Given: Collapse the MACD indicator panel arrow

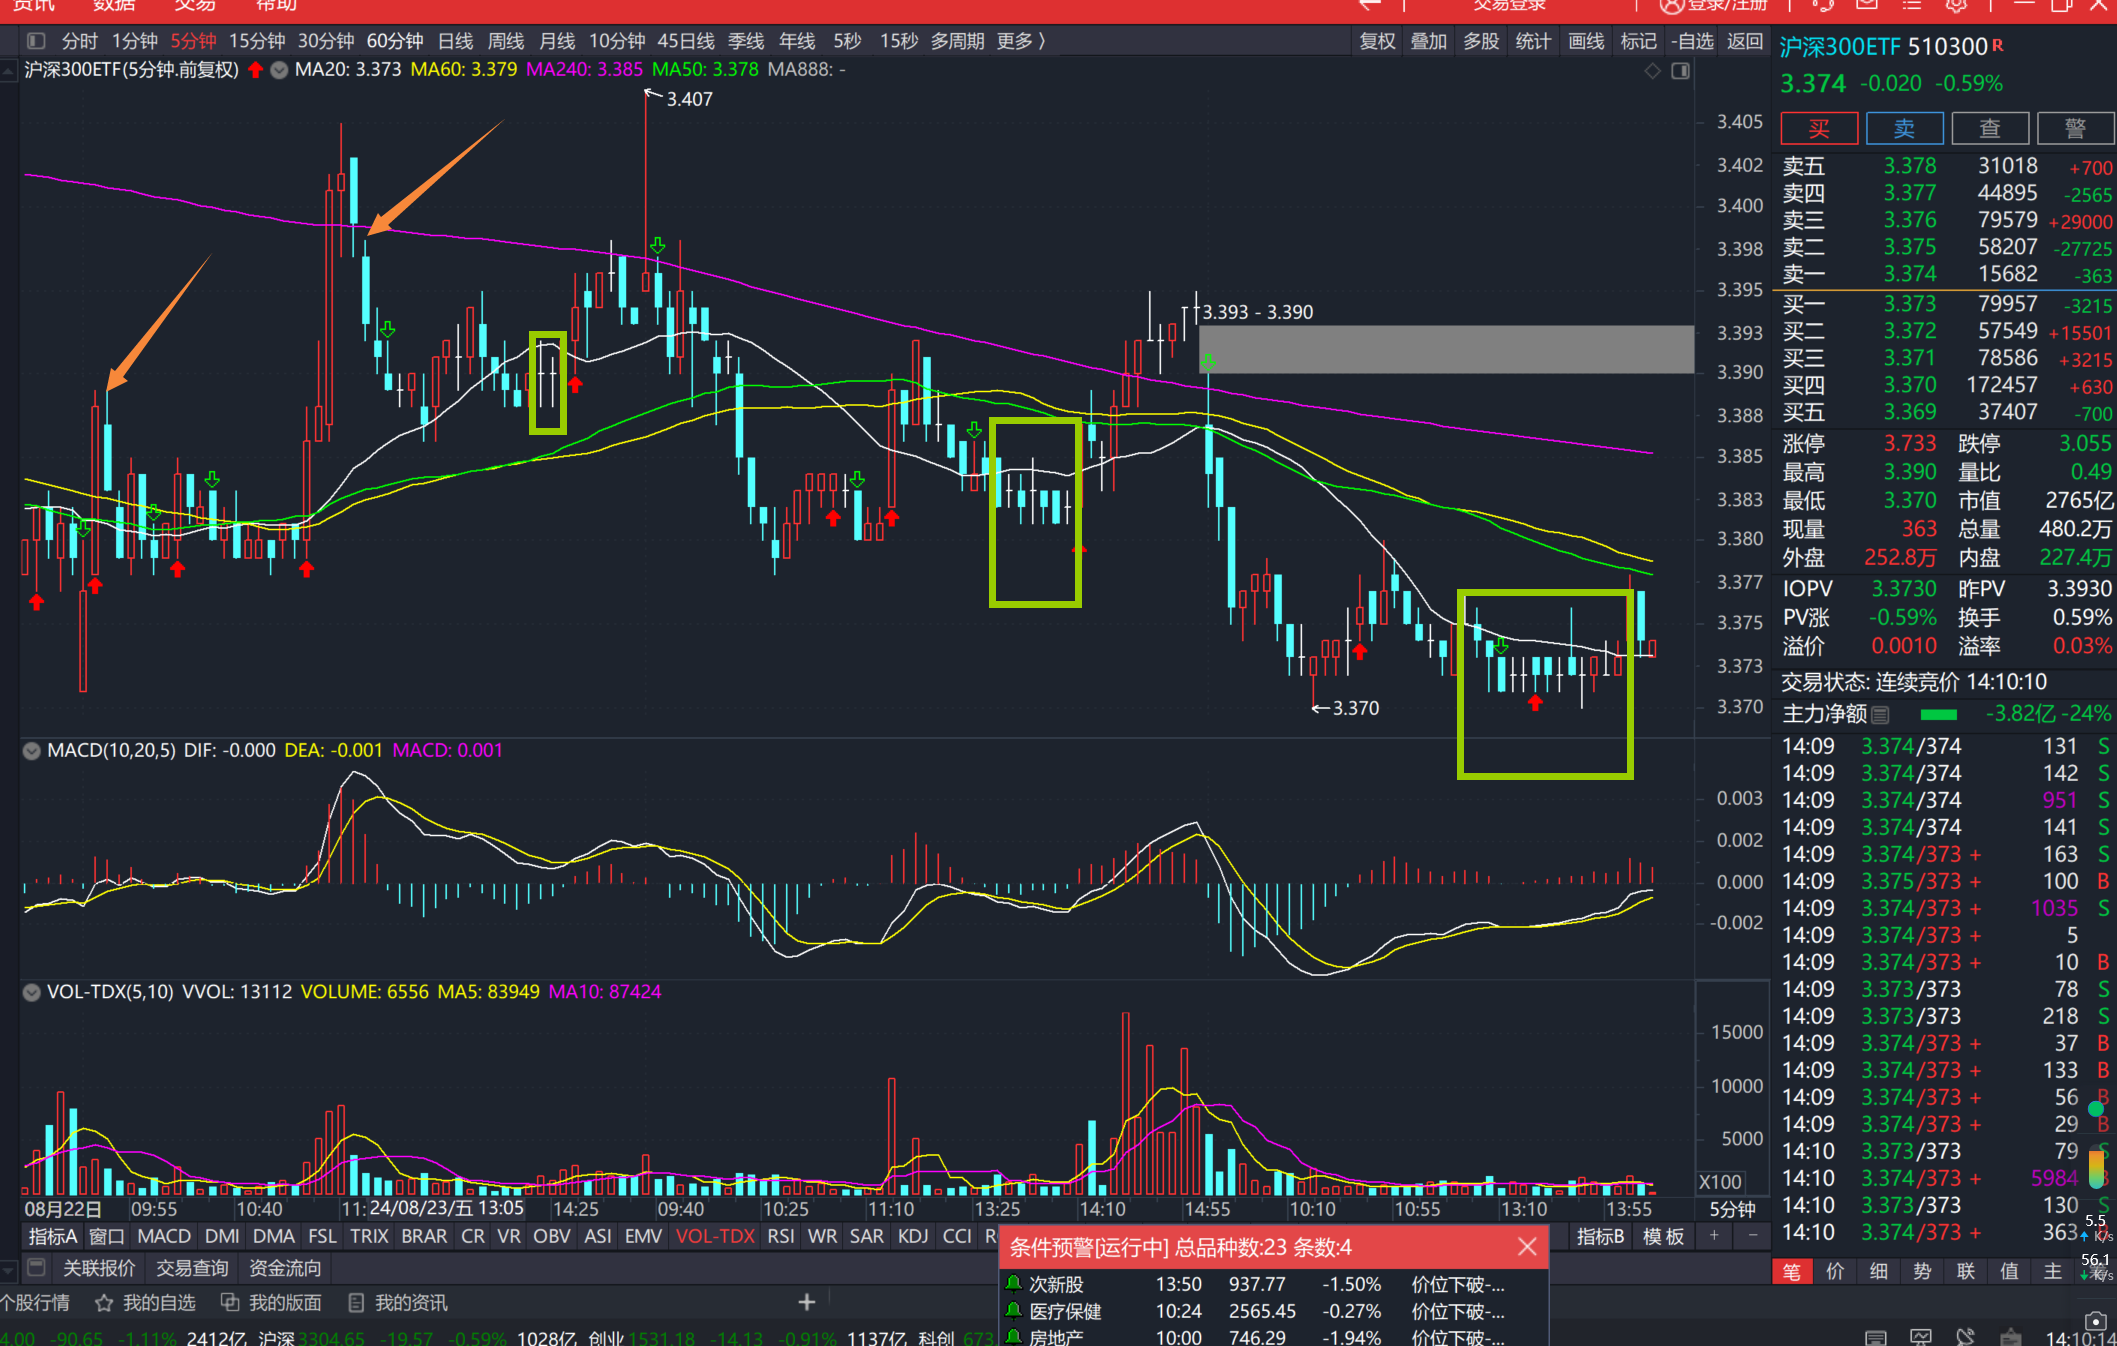Looking at the screenshot, I should pyautogui.click(x=32, y=750).
